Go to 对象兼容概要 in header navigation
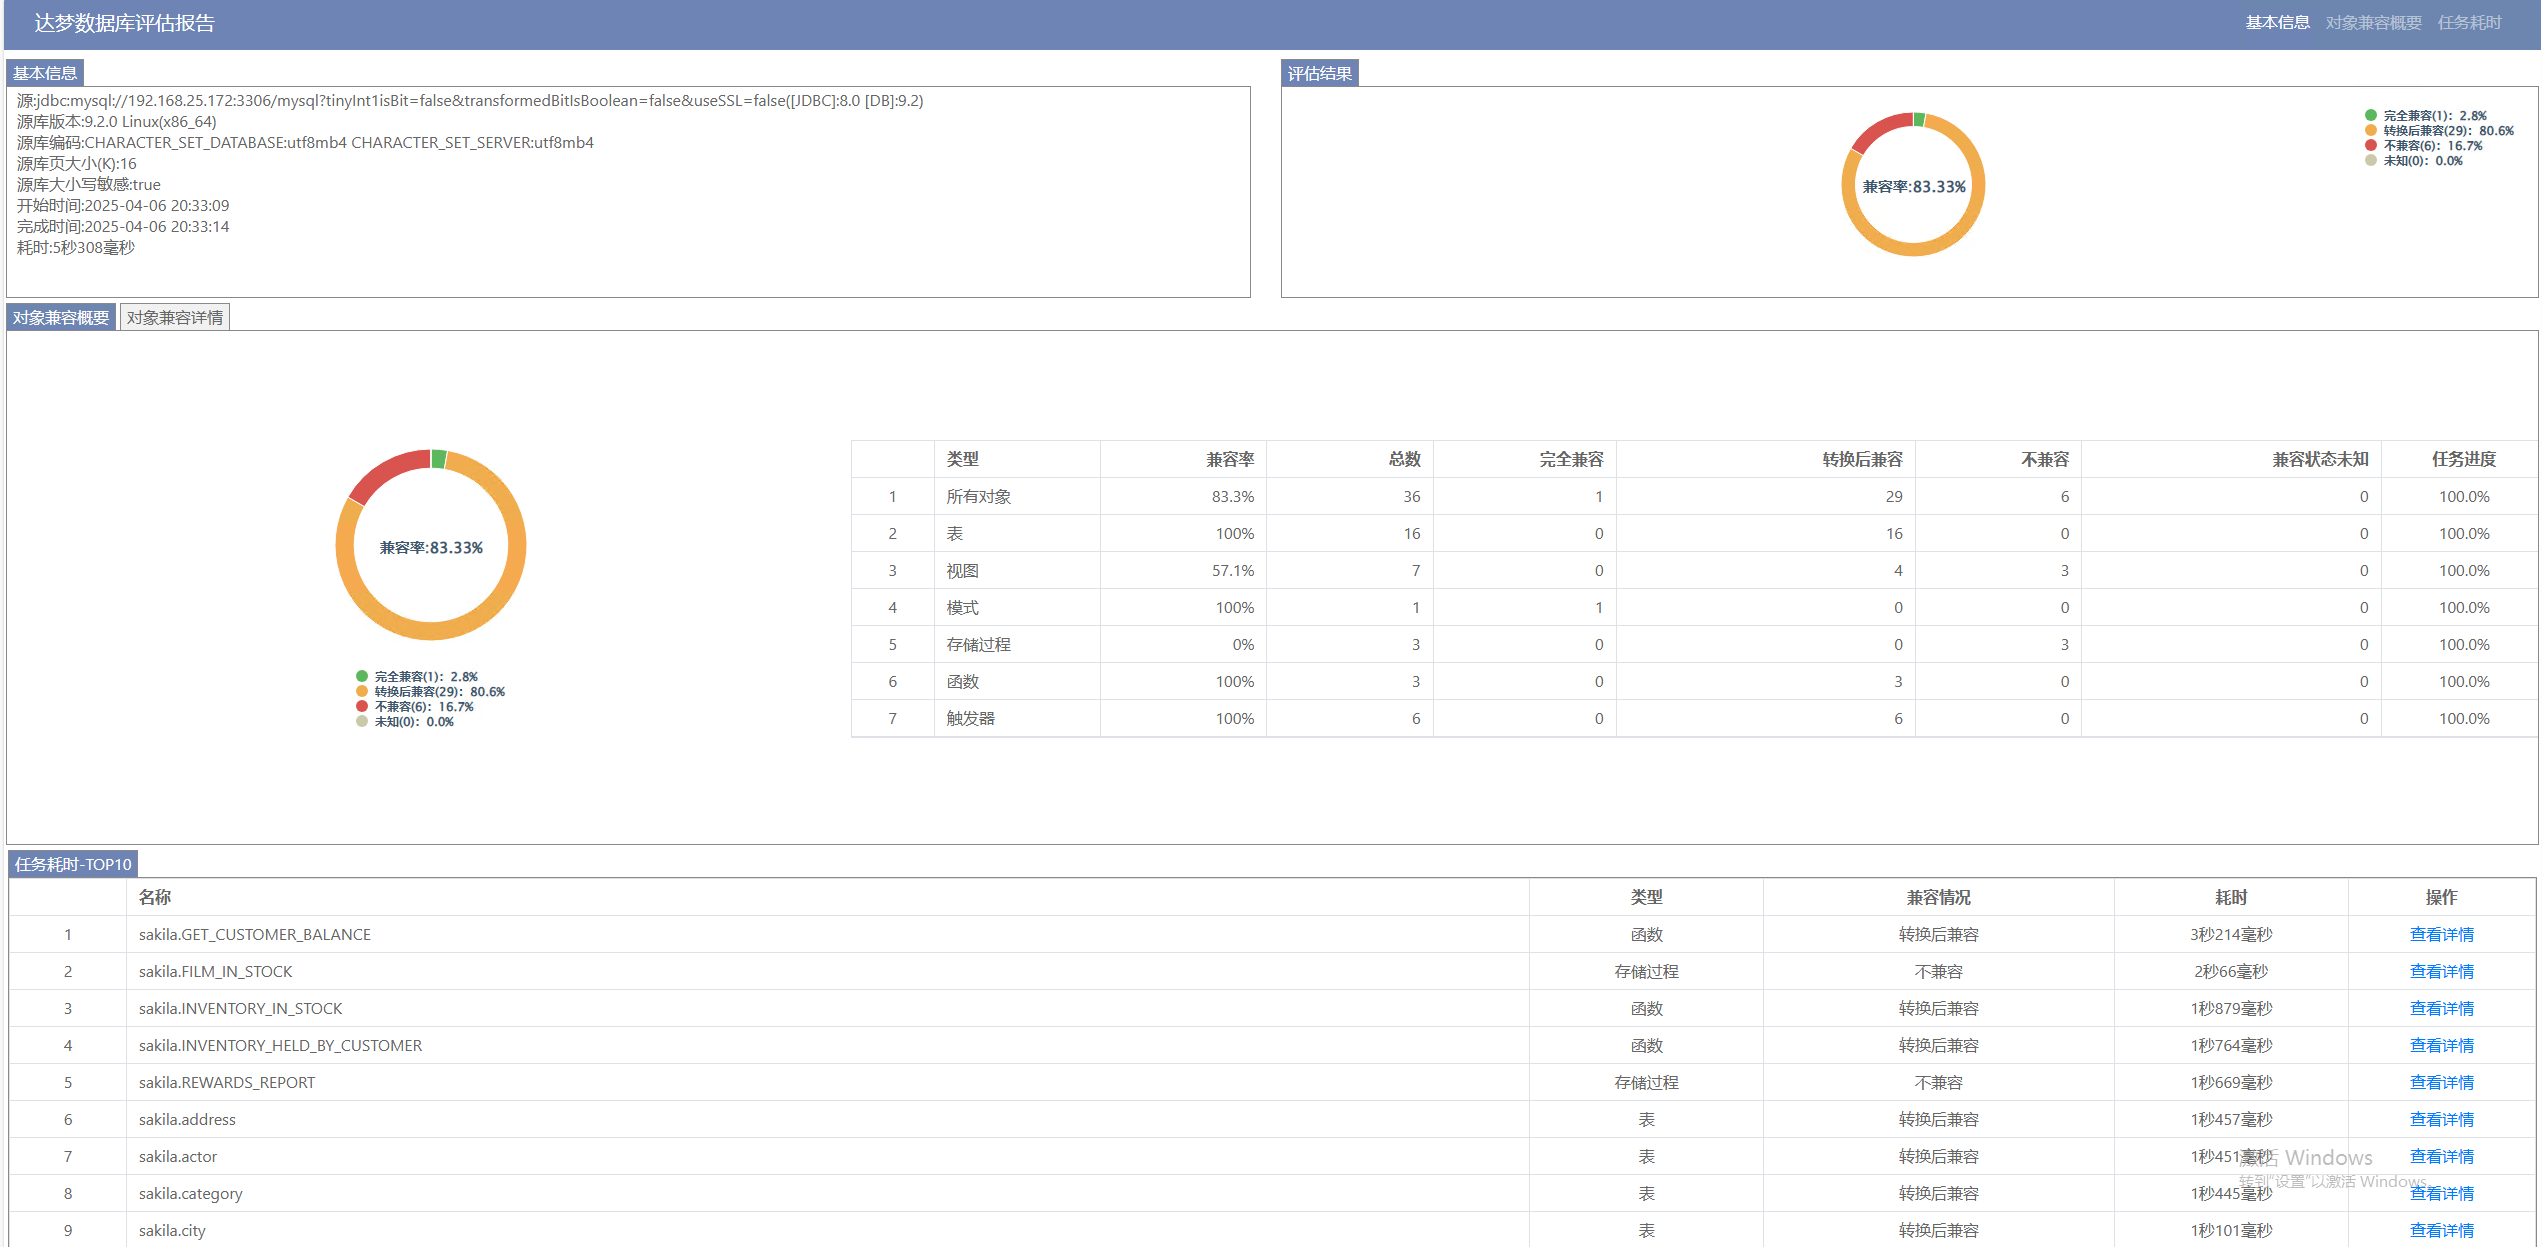 click(x=2373, y=23)
